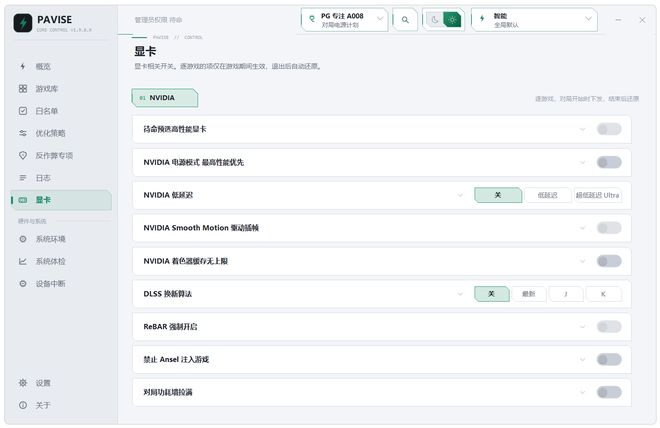Choose 最新 for DLSS preset

coord(529,294)
